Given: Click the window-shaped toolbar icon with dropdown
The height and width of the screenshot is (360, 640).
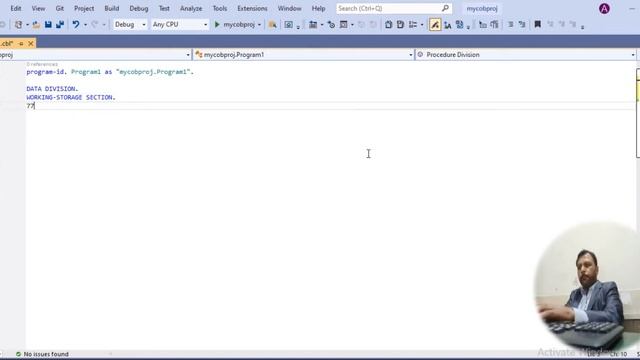Looking at the screenshot, I should (344, 25).
